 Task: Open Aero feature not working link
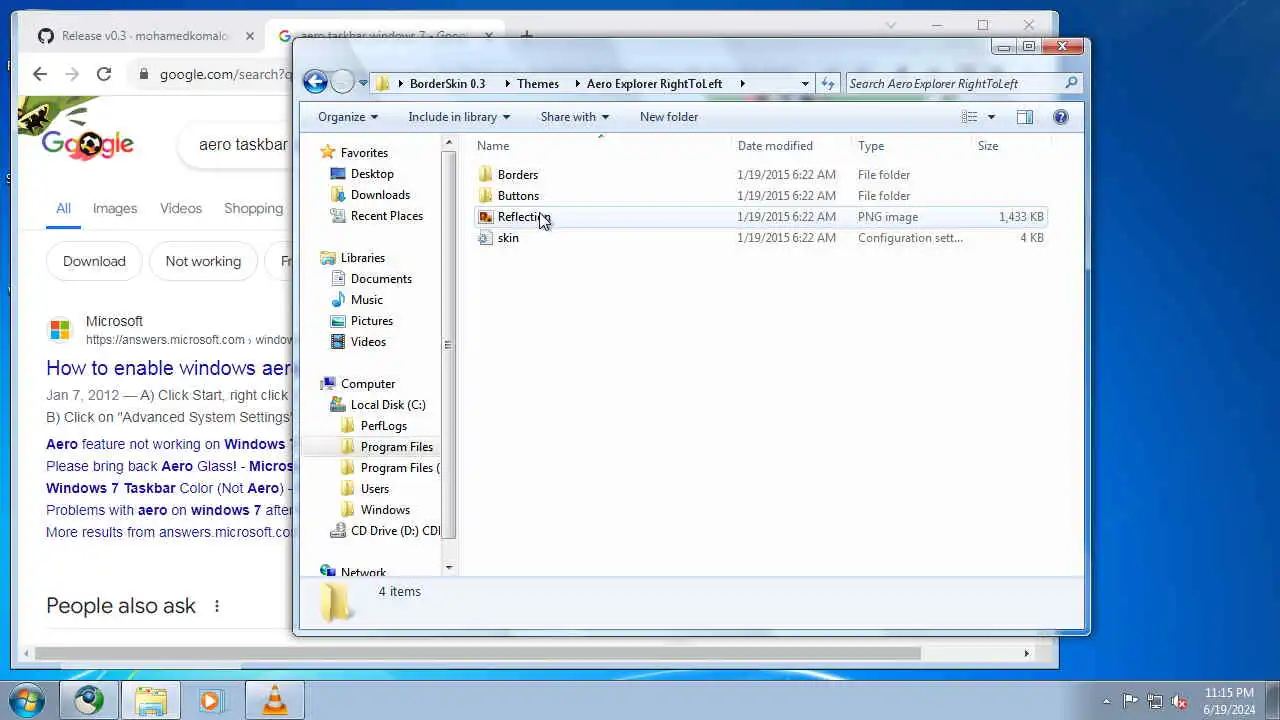tap(169, 444)
